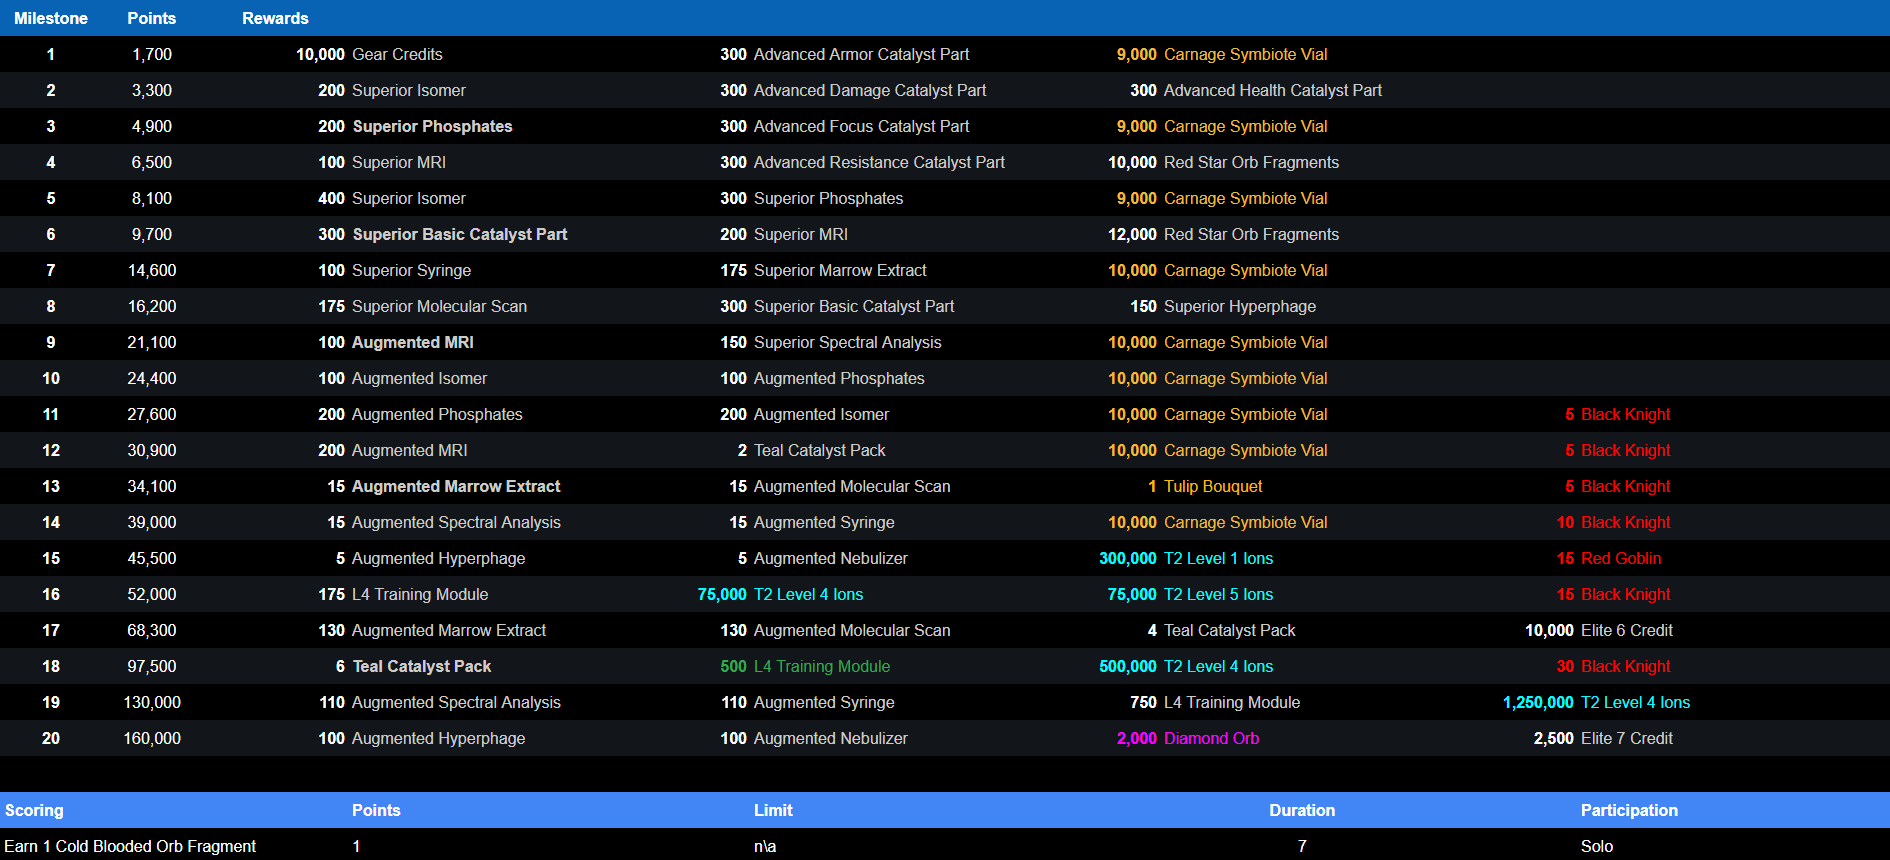Image resolution: width=1890 pixels, height=860 pixels.
Task: Select the green L4 Training Module reward
Action: pos(821,666)
